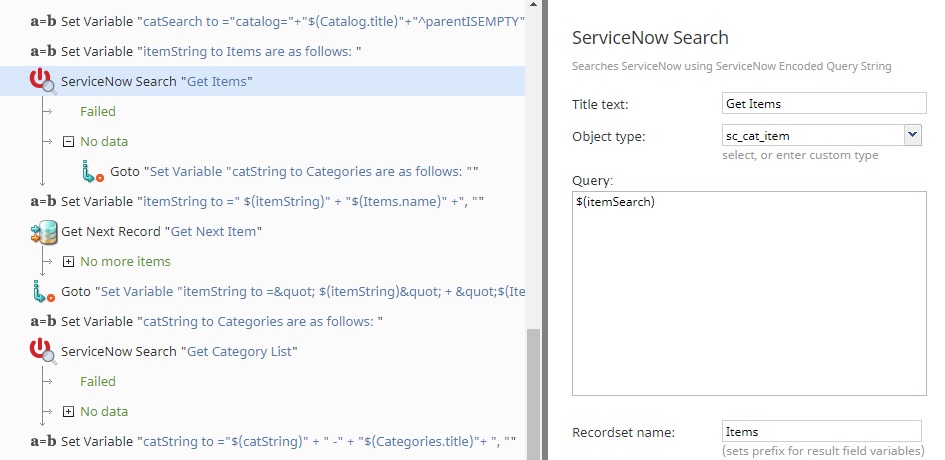Click the "sets prefix for result field variables" hint
This screenshot has width=945, height=460.
(x=823, y=450)
